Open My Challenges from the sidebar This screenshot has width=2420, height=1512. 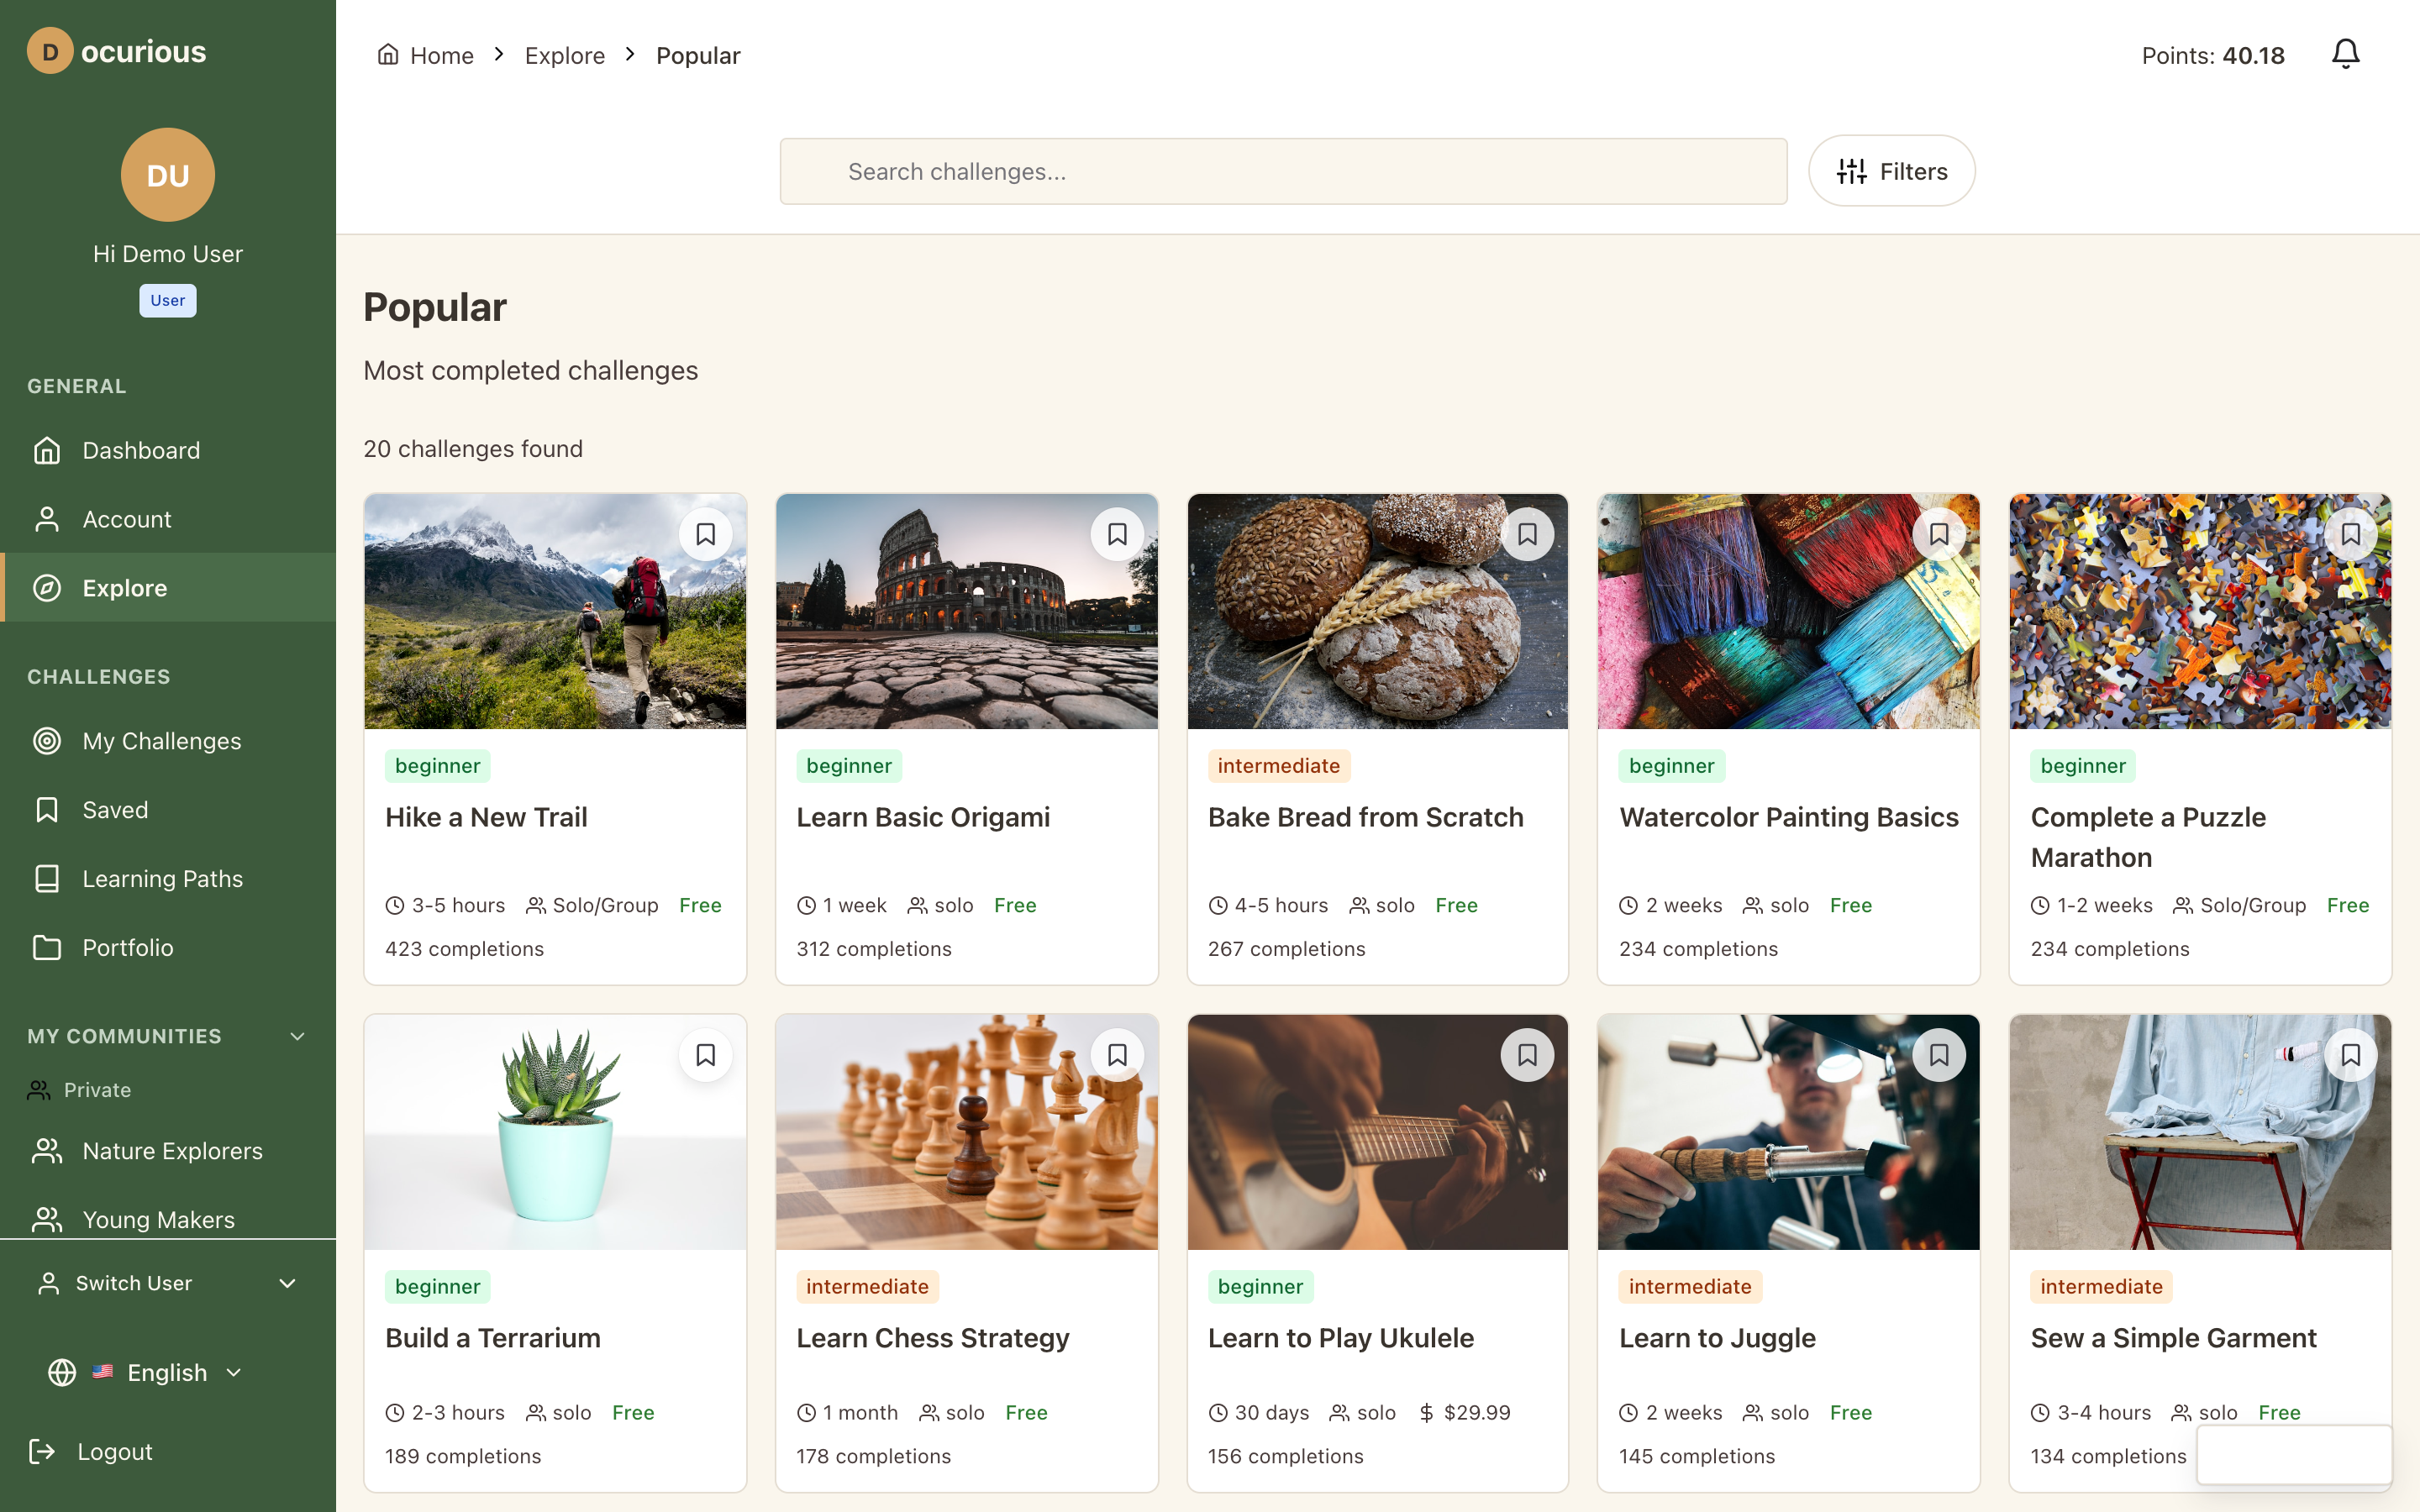coord(161,740)
